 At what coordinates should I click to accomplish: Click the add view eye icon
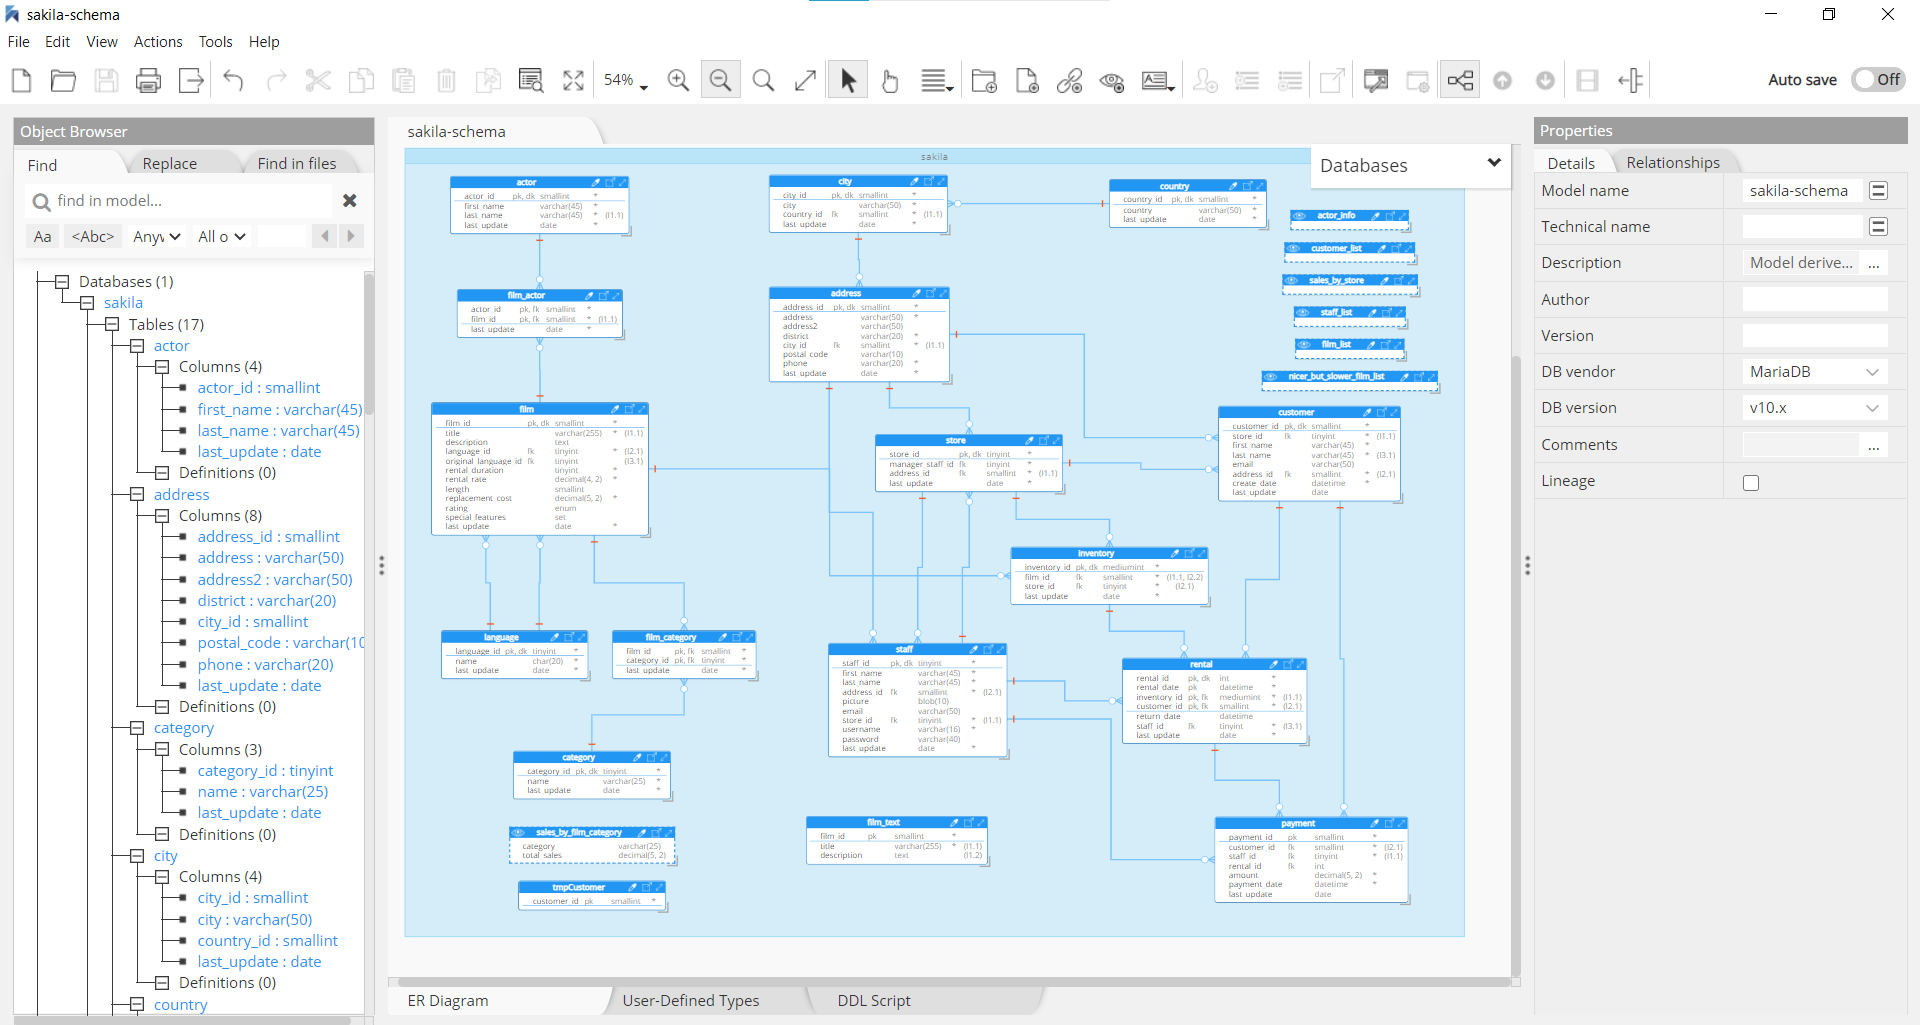[x=1112, y=80]
